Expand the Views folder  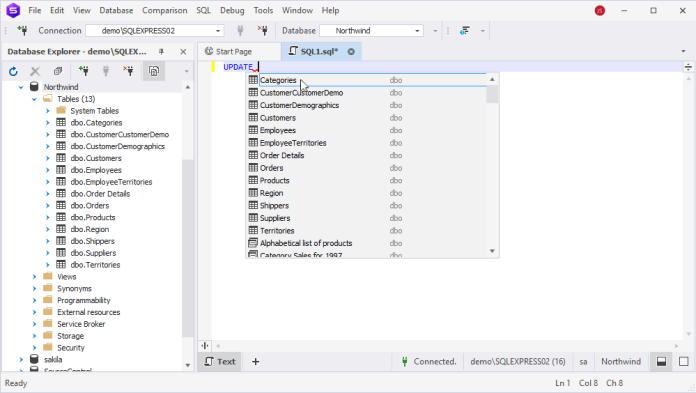pos(34,277)
